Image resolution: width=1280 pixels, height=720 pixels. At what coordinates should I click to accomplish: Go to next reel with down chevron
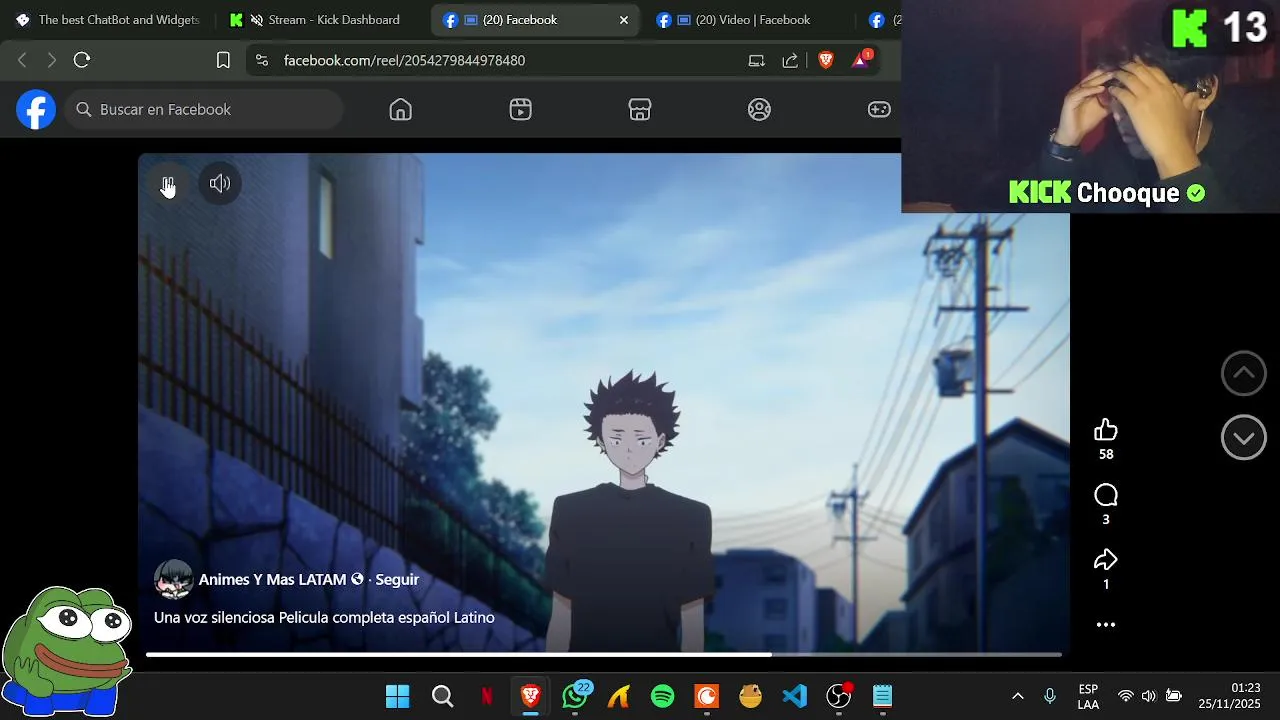[1243, 438]
